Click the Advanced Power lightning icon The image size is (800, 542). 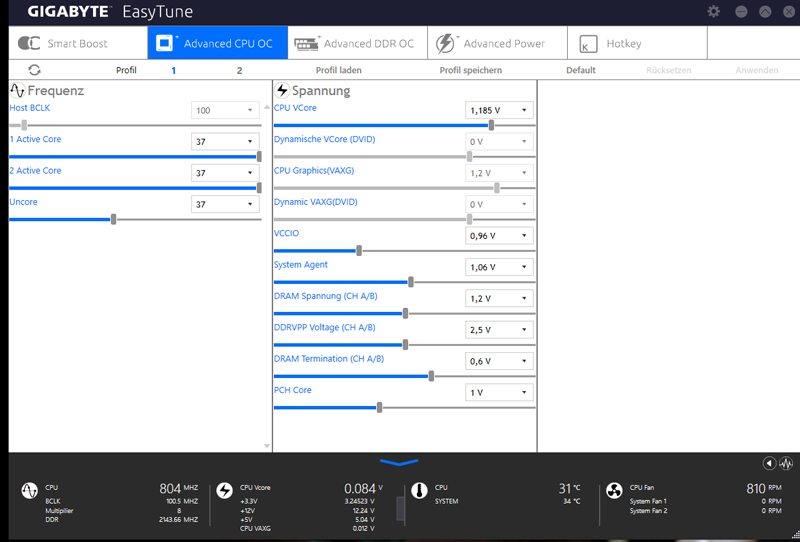[x=446, y=43]
